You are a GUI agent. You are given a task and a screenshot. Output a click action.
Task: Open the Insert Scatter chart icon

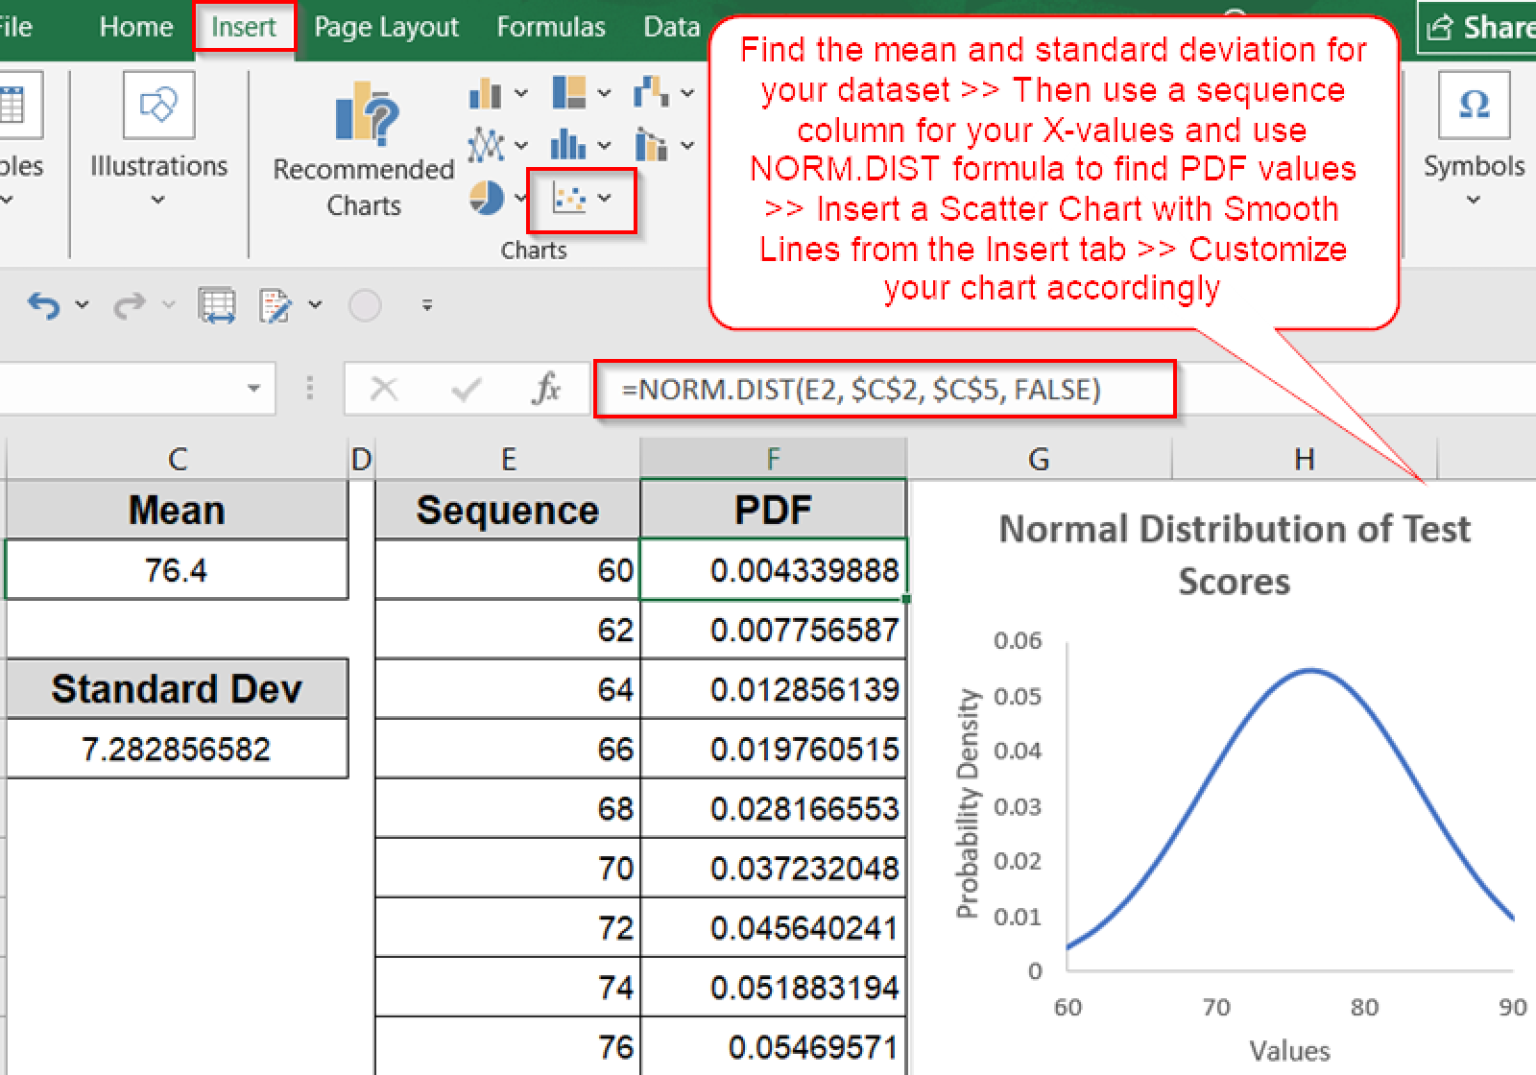coord(568,198)
